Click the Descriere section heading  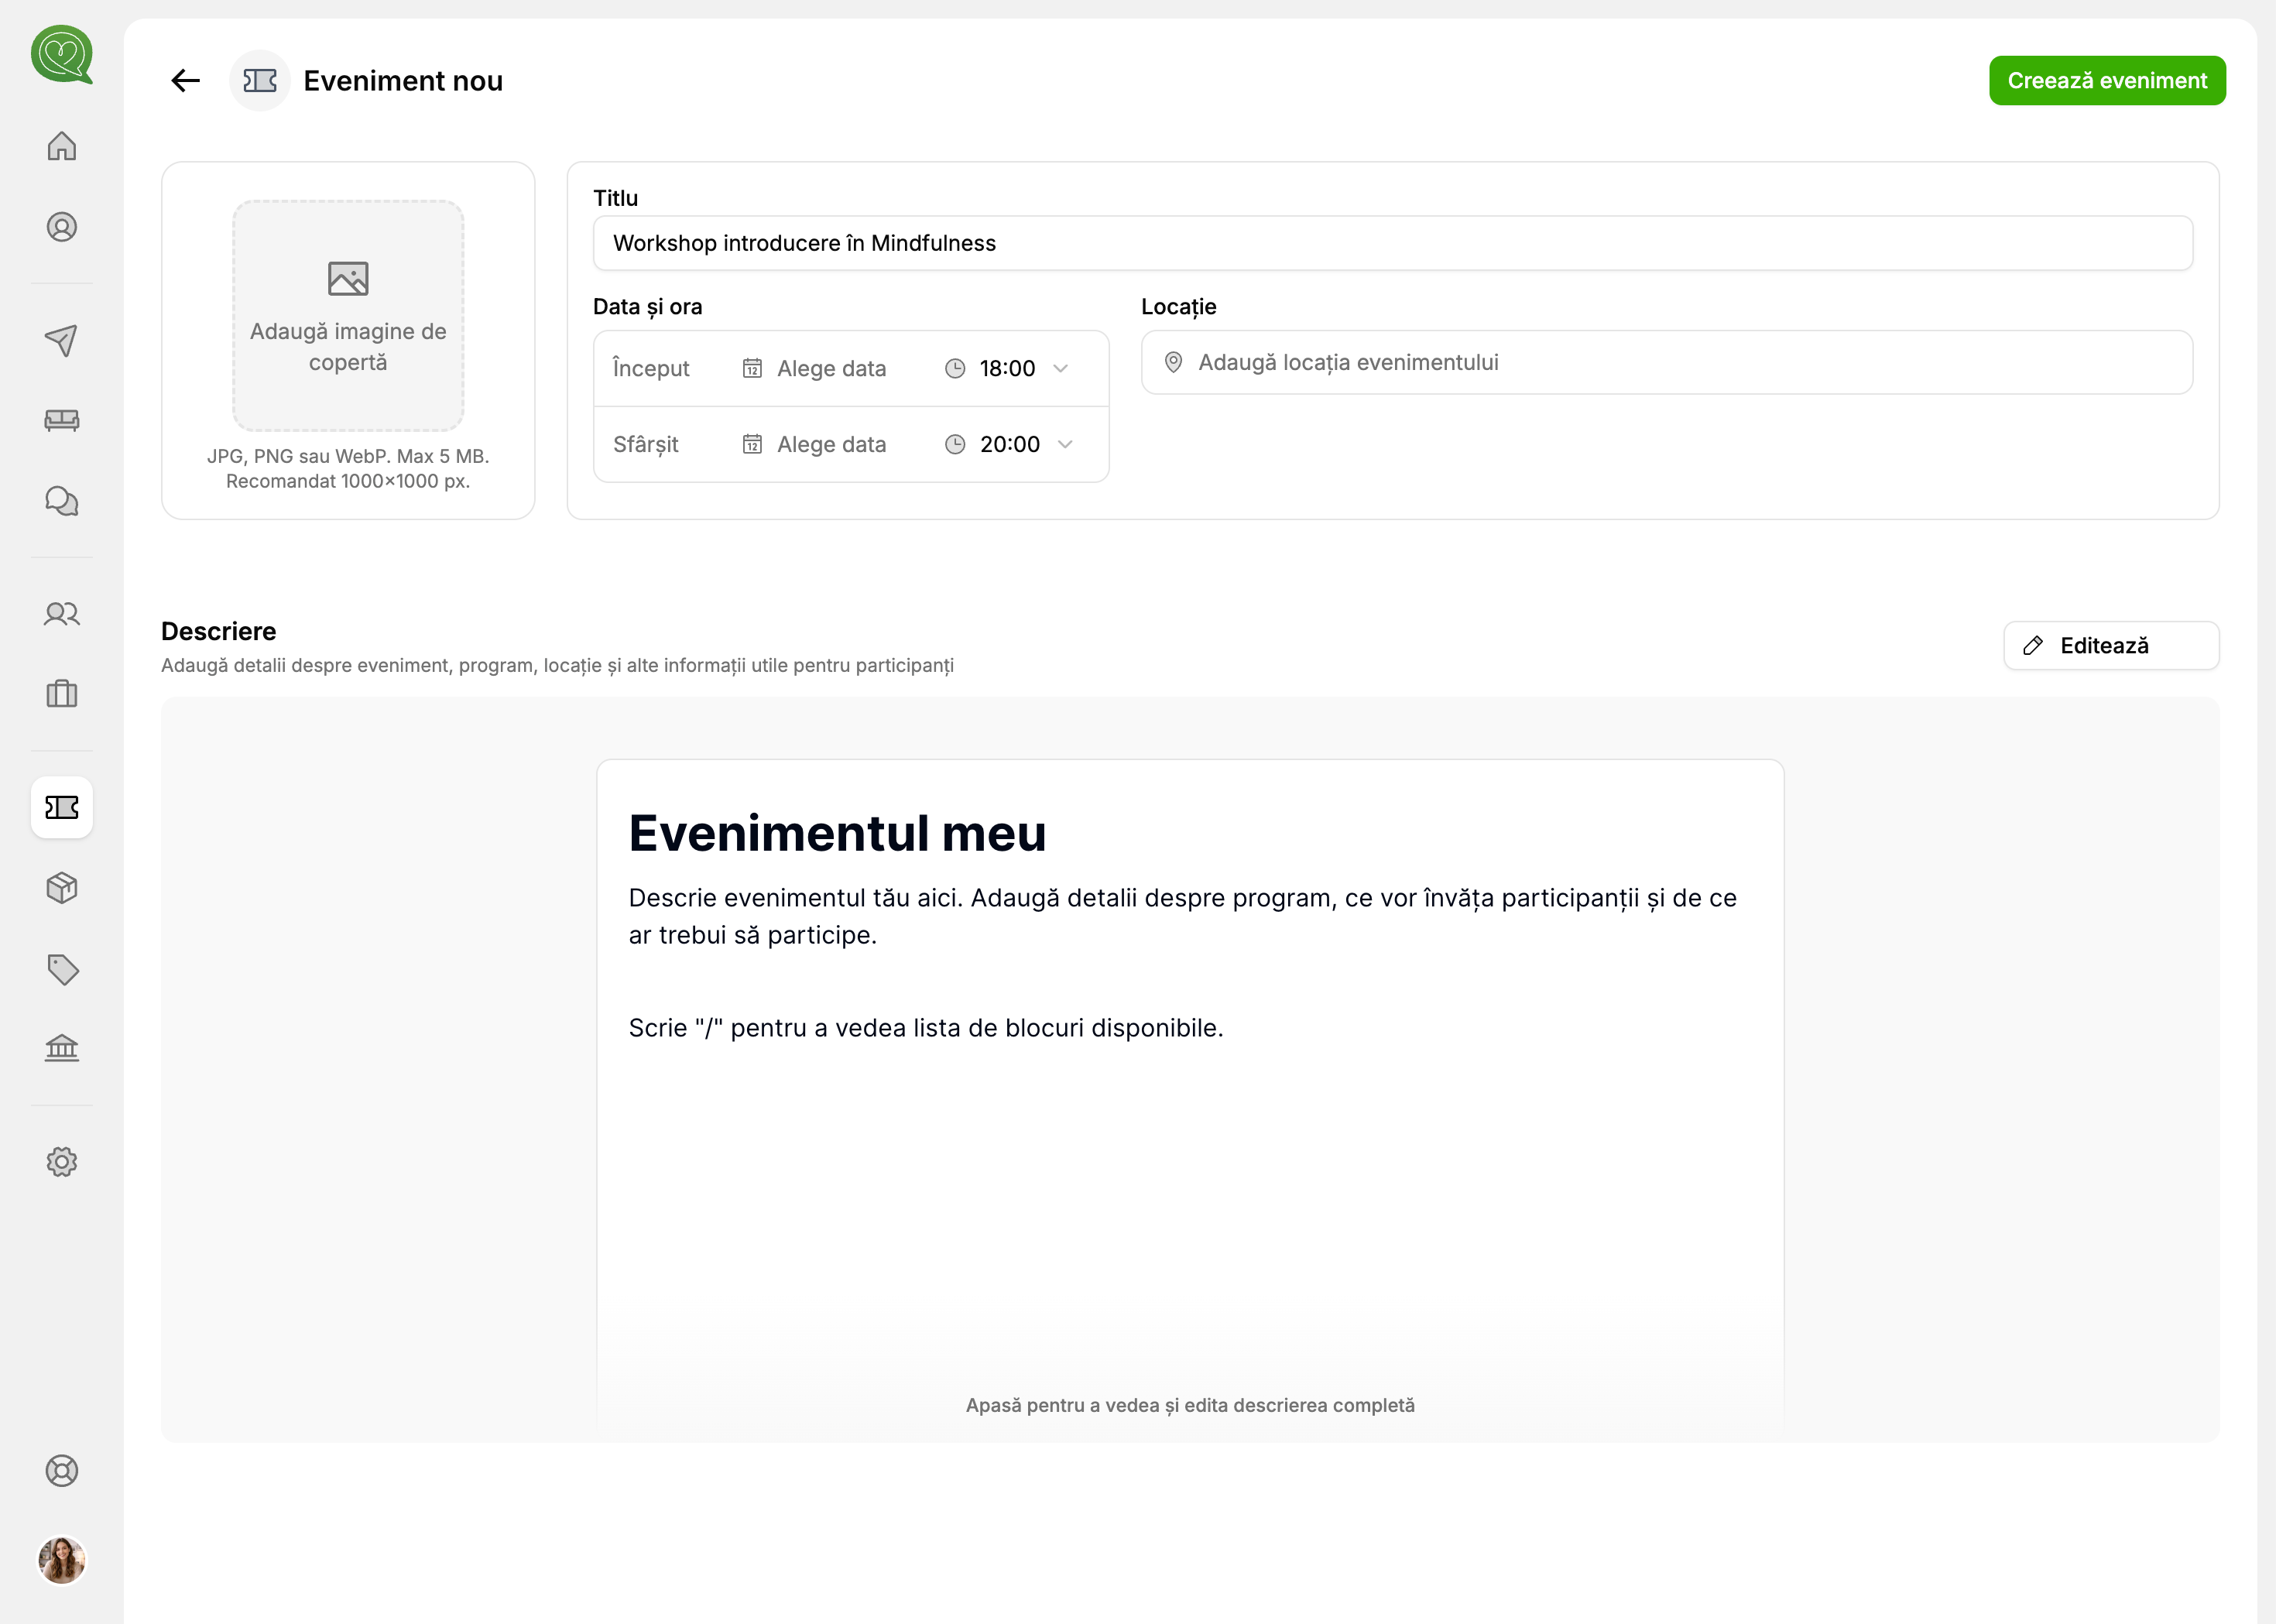[x=219, y=632]
